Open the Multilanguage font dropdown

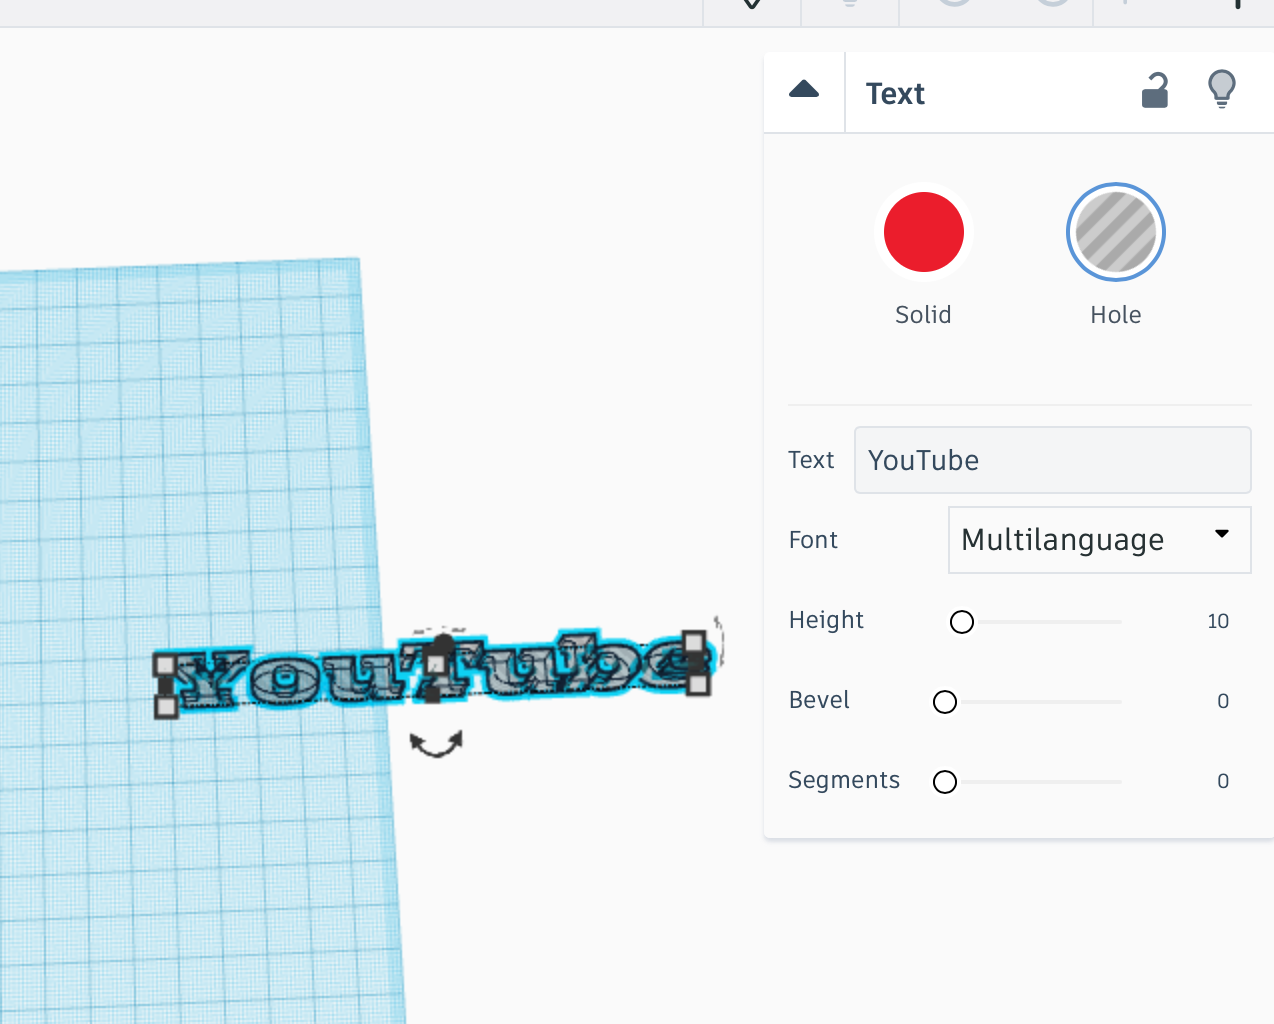pyautogui.click(x=1099, y=540)
